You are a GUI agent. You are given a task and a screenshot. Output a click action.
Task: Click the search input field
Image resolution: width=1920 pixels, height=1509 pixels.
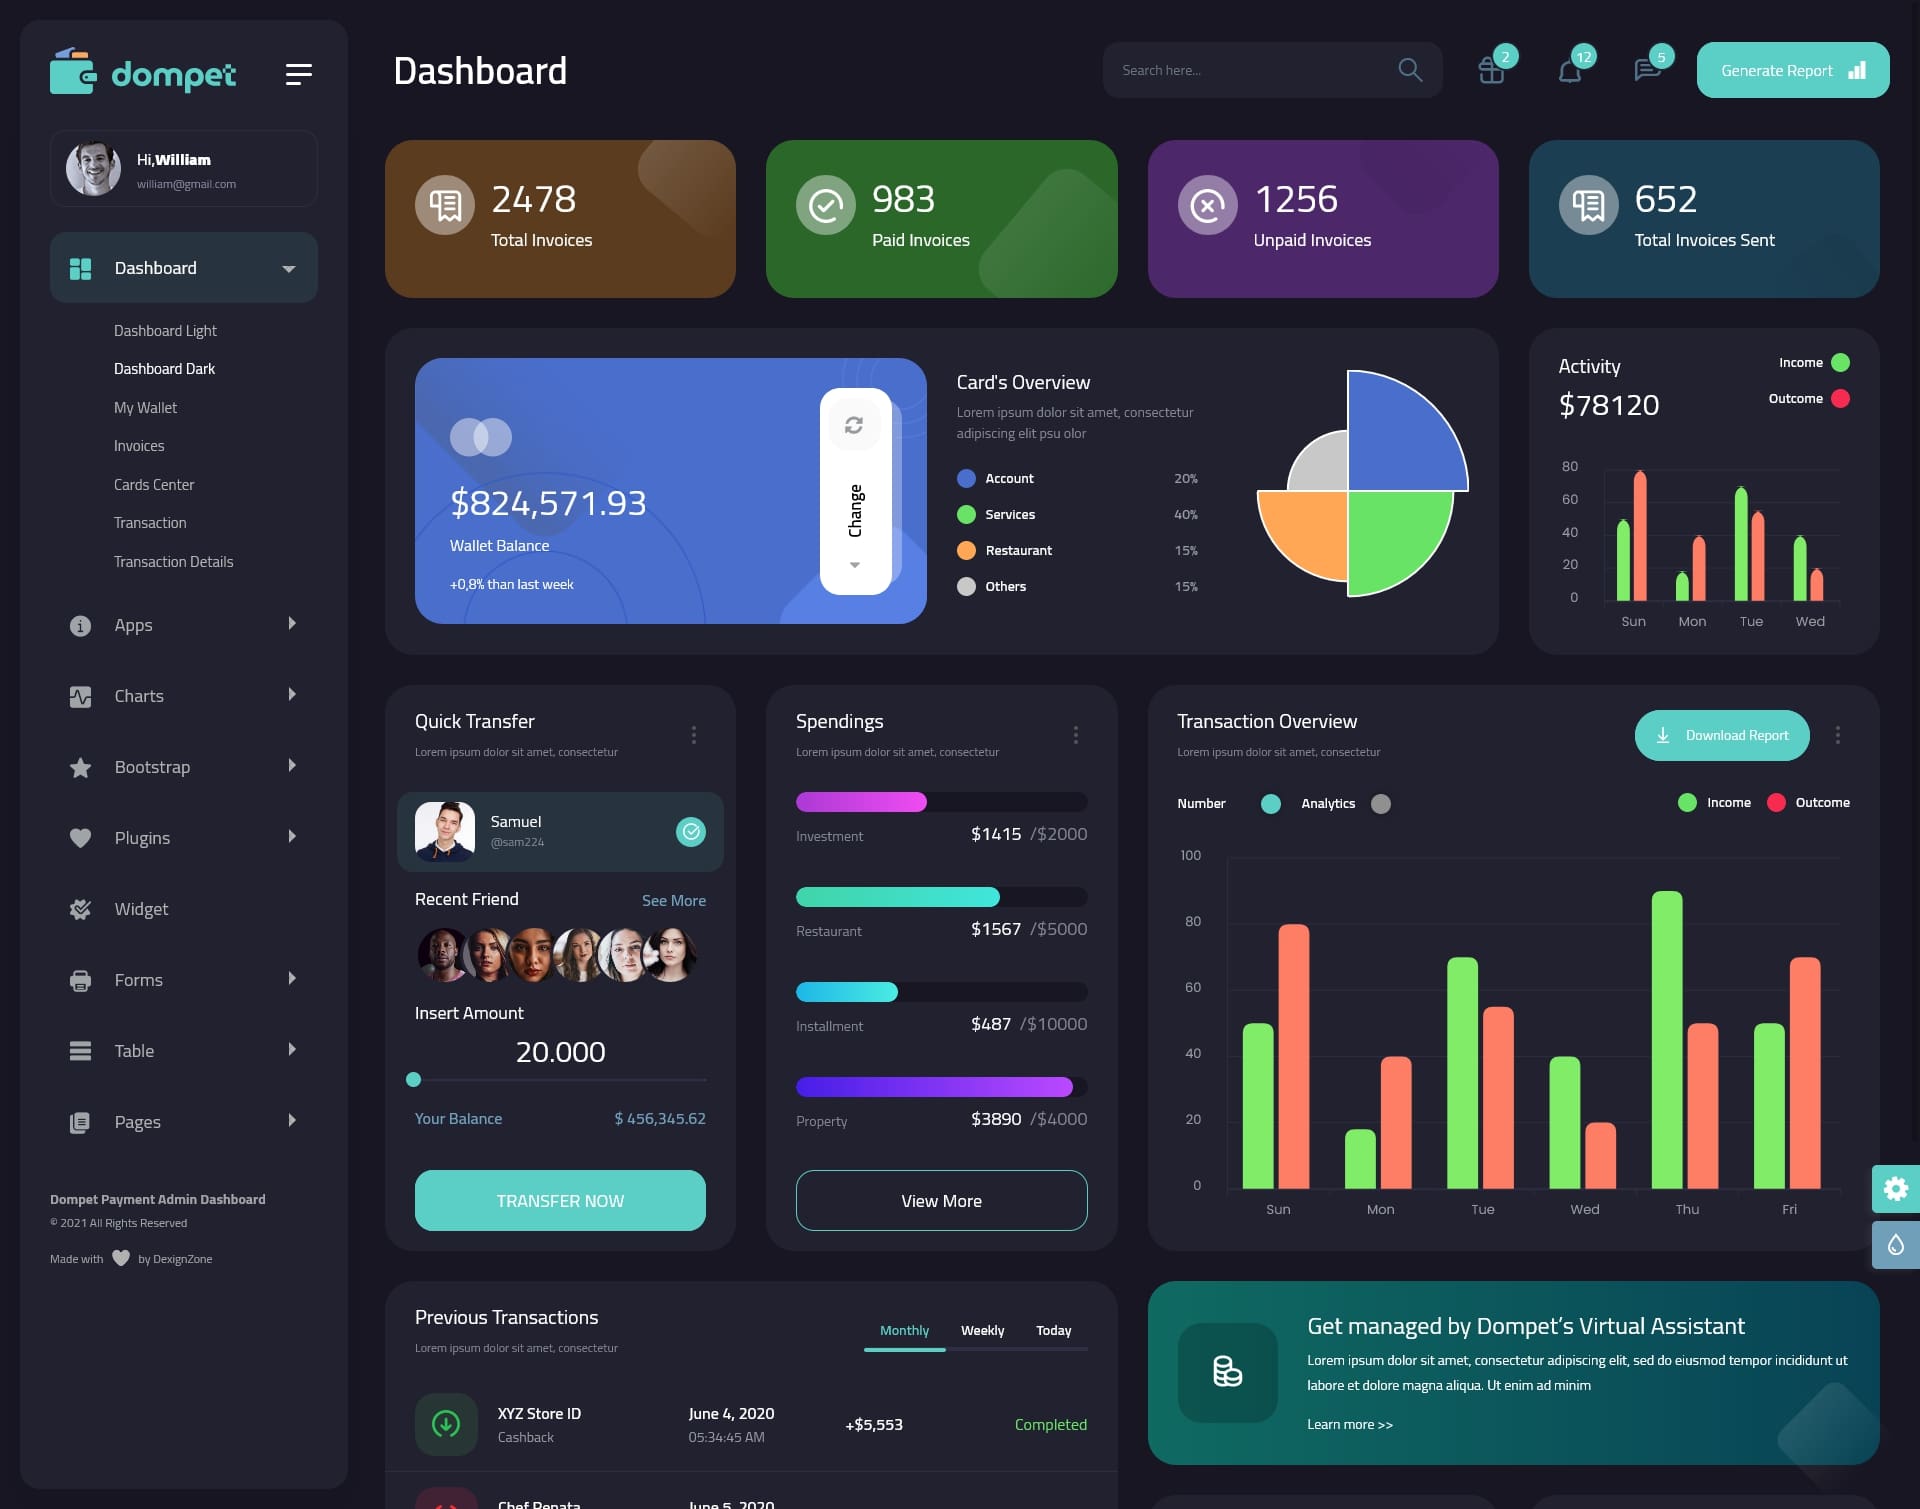[1248, 70]
